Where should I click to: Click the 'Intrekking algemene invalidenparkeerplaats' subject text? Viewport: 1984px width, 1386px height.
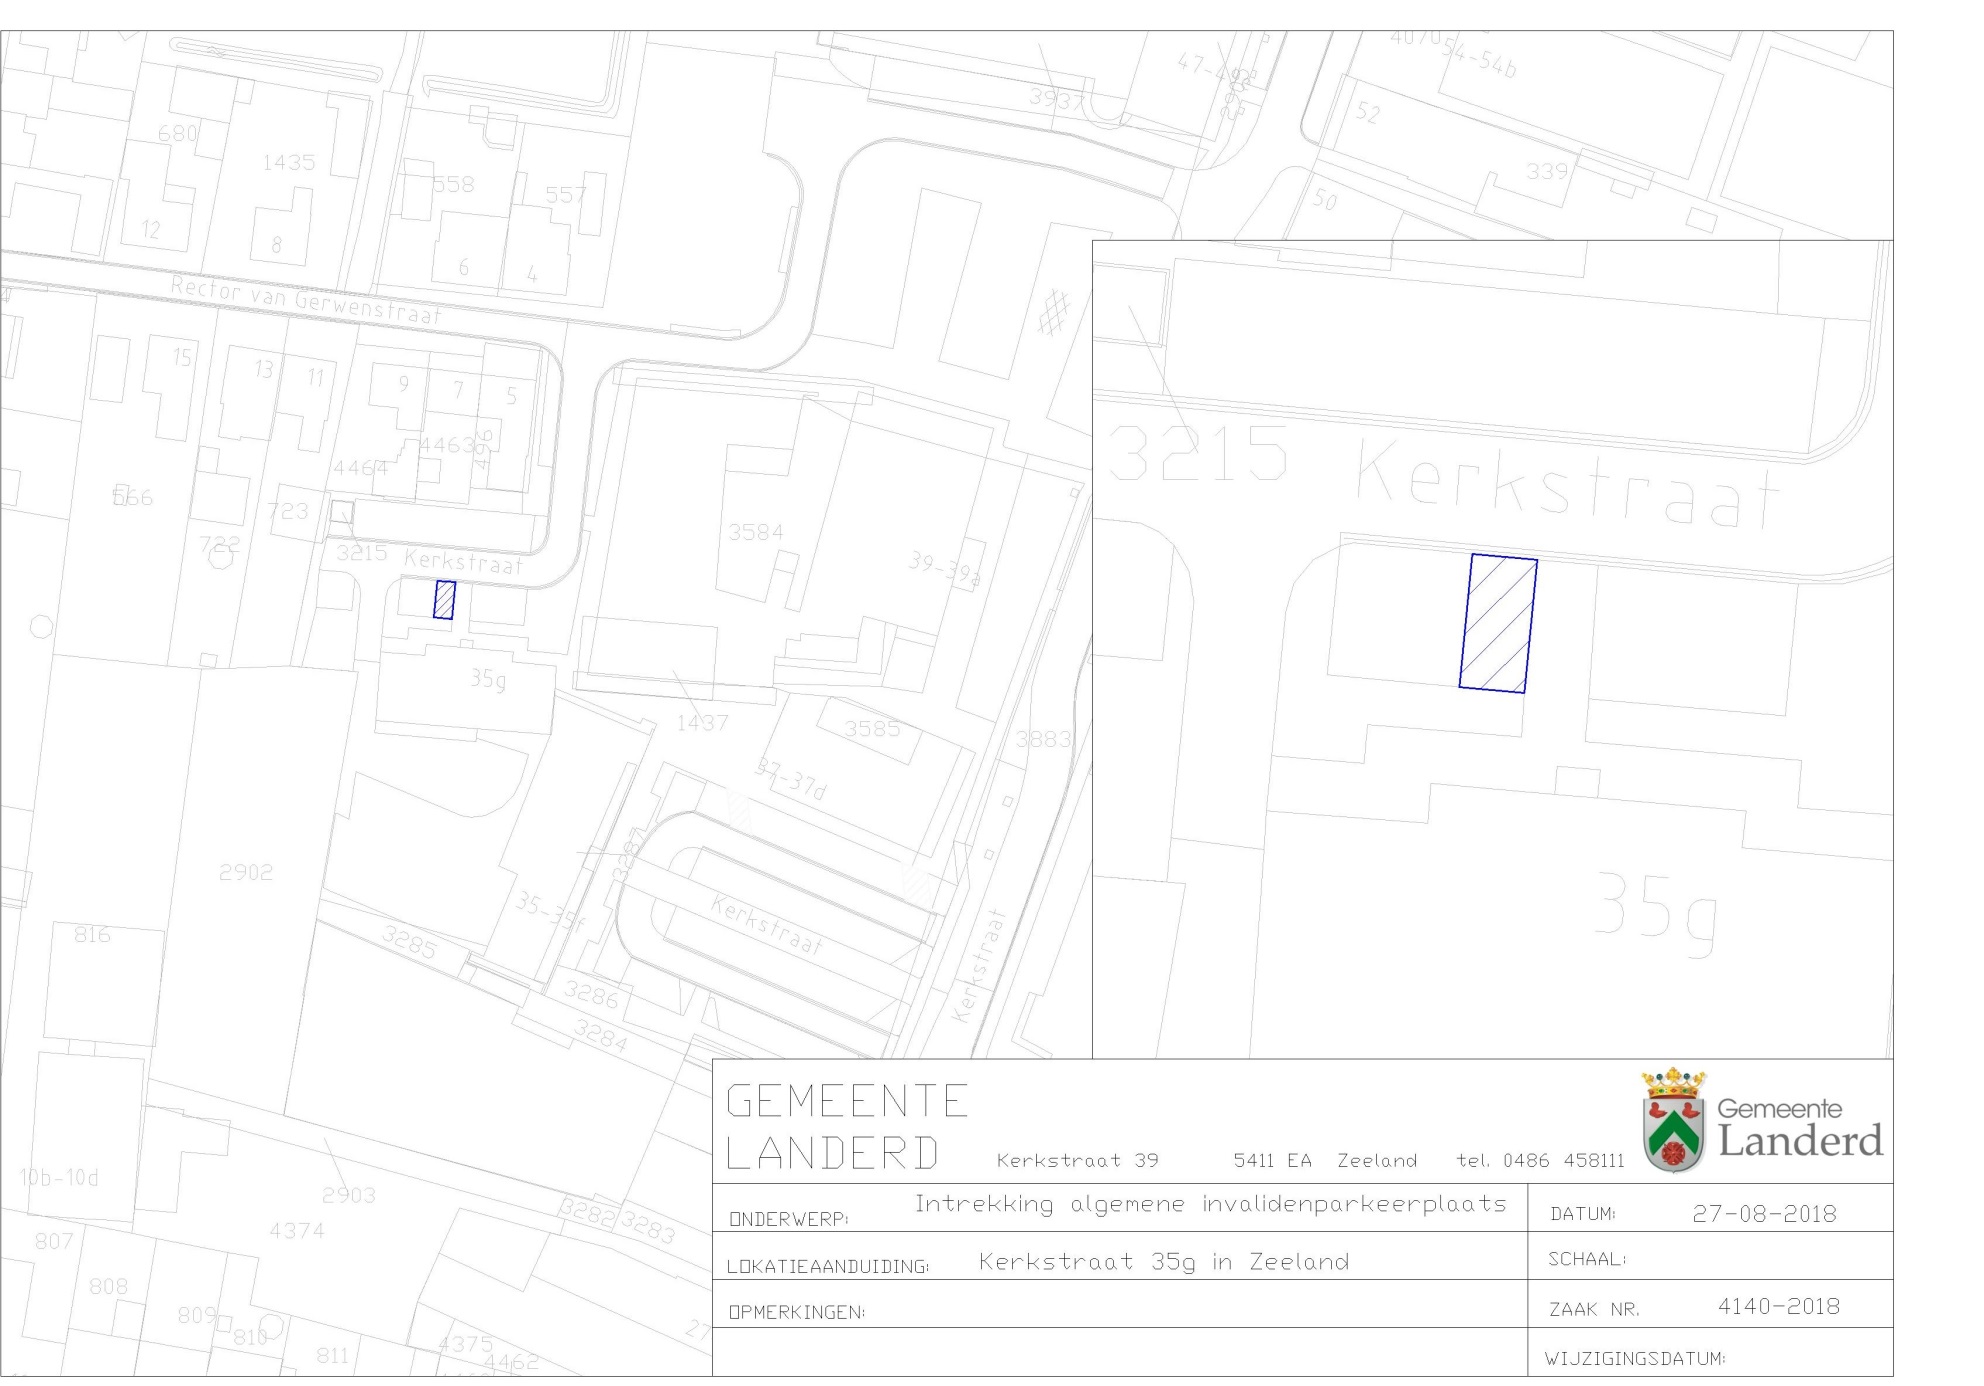(x=1210, y=1204)
